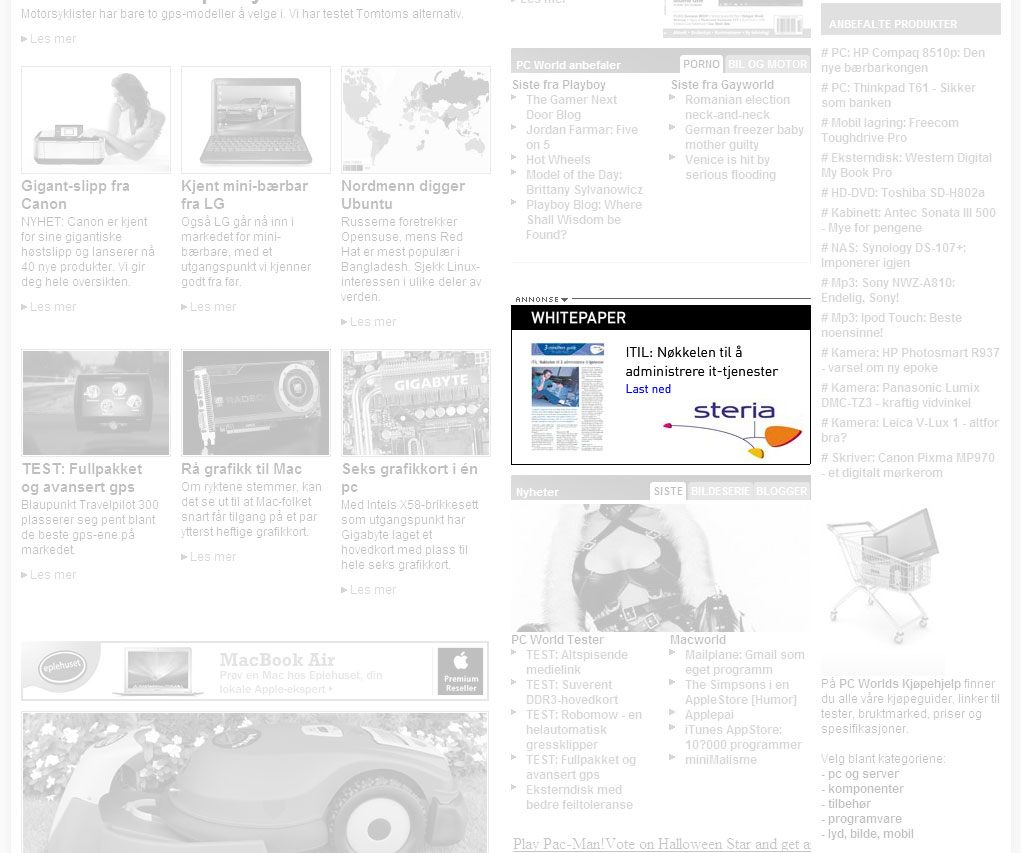Image resolution: width=1021 pixels, height=853 pixels.
Task: Open the BLOGGER tab in Nyheter
Action: 781,491
